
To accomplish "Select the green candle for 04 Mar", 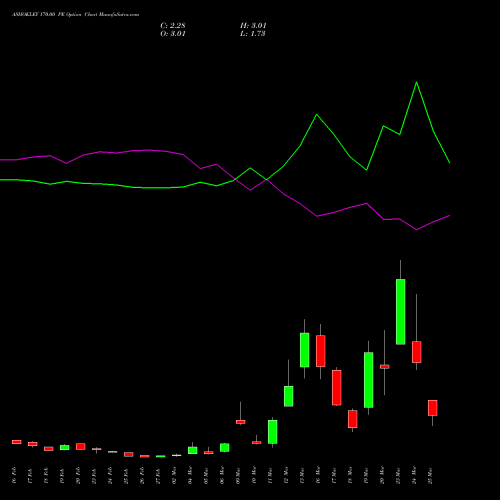I will (193, 450).
